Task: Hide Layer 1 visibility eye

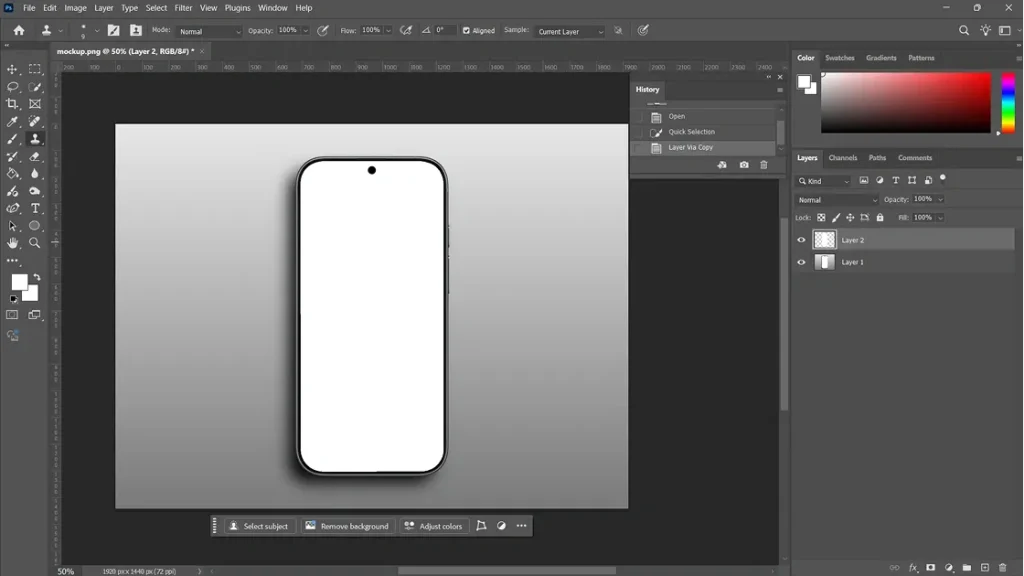Action: tap(801, 262)
